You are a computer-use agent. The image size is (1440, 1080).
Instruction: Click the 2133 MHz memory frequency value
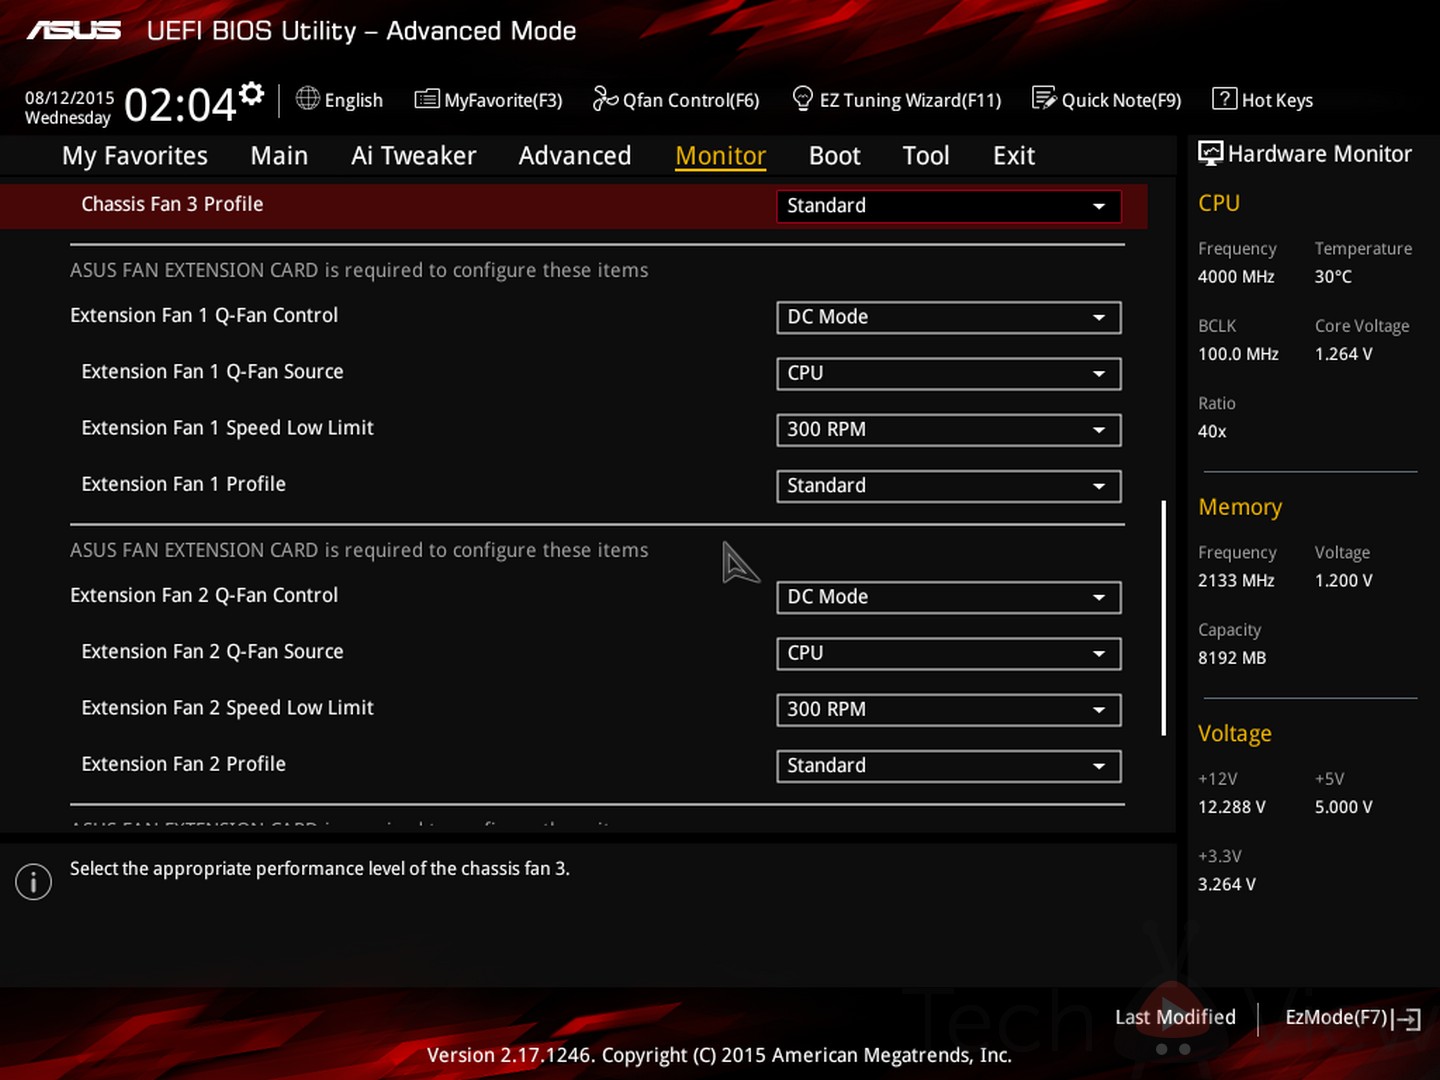click(1236, 581)
